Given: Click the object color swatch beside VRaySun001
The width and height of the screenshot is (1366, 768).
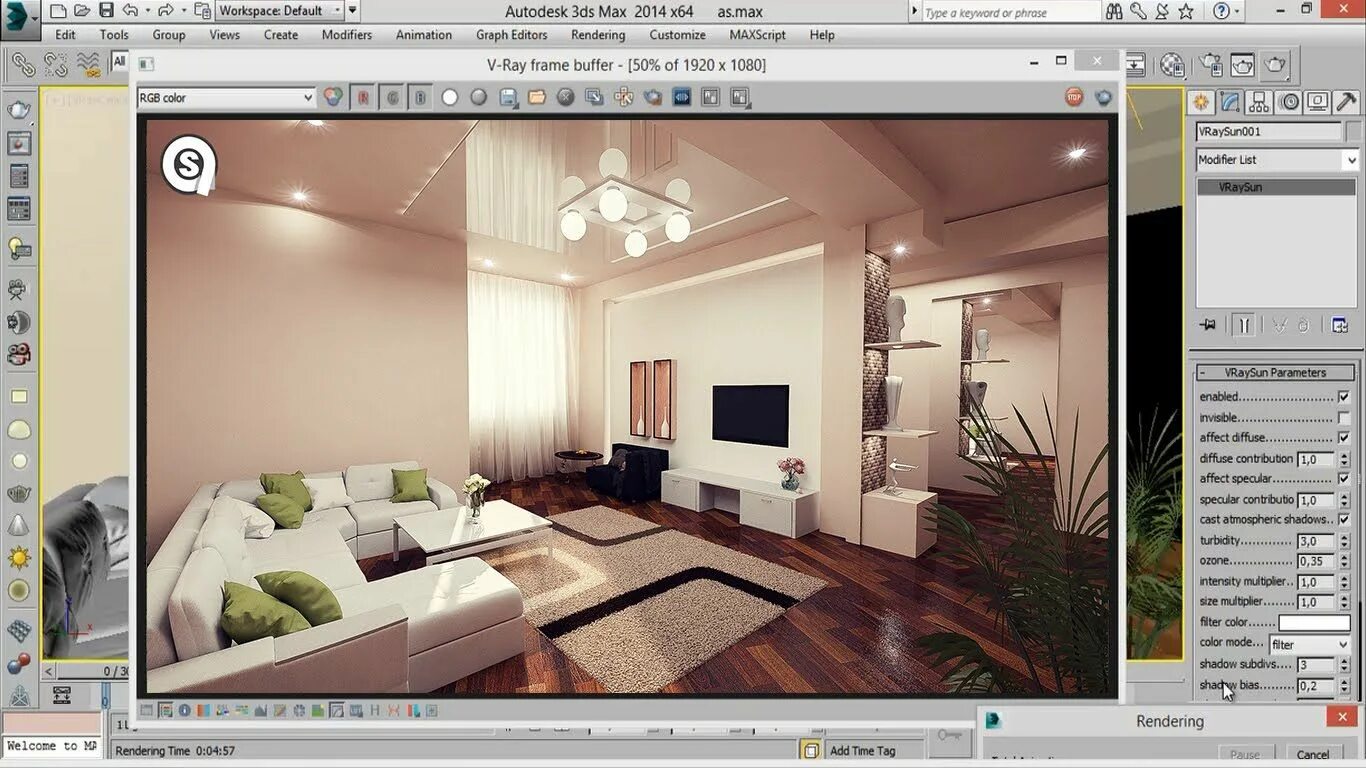Looking at the screenshot, I should [x=1353, y=132].
